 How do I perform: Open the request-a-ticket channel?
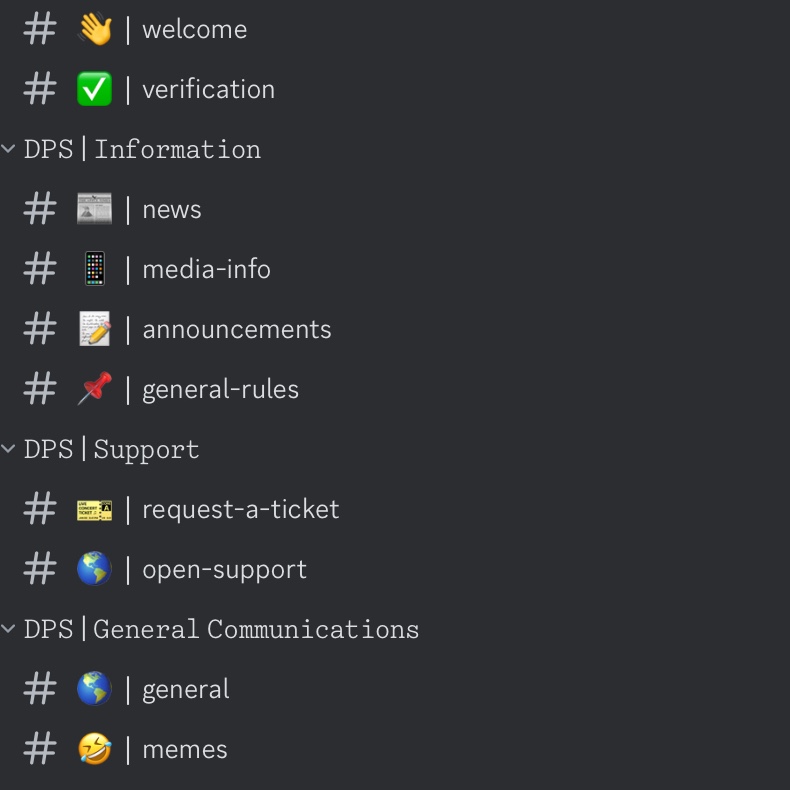click(240, 509)
